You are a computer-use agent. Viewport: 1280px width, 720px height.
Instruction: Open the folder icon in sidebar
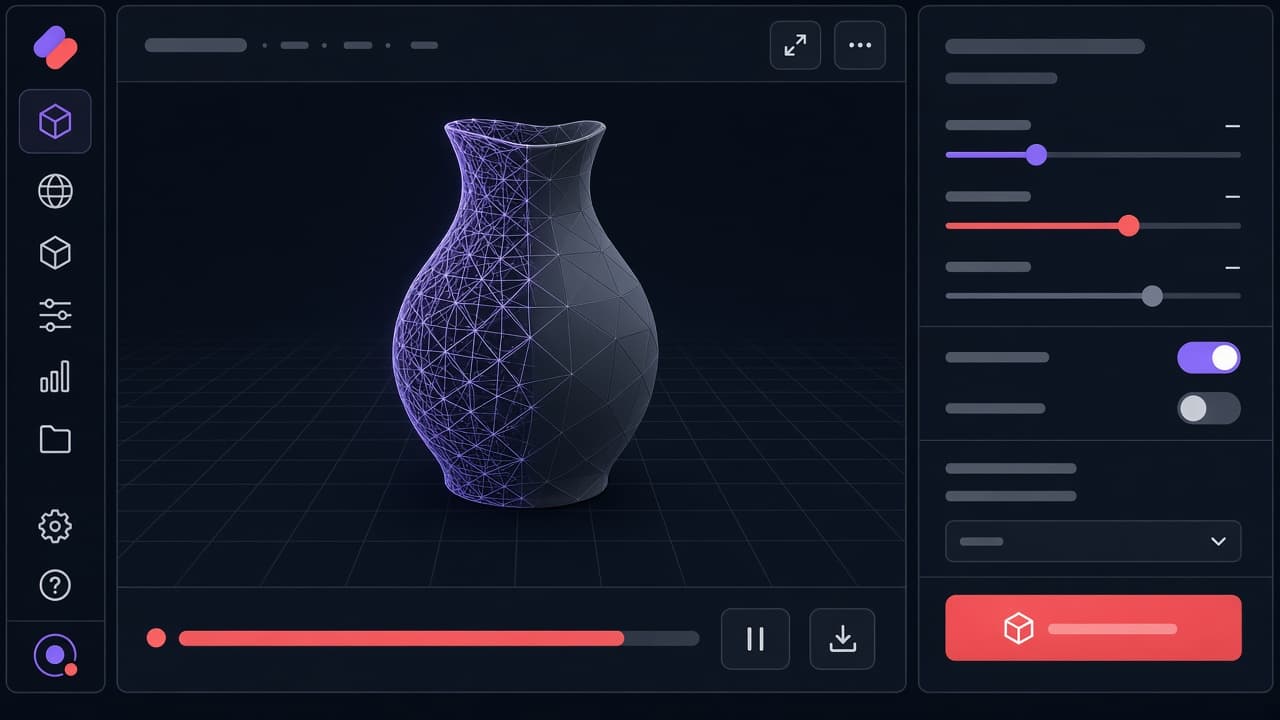(x=55, y=439)
